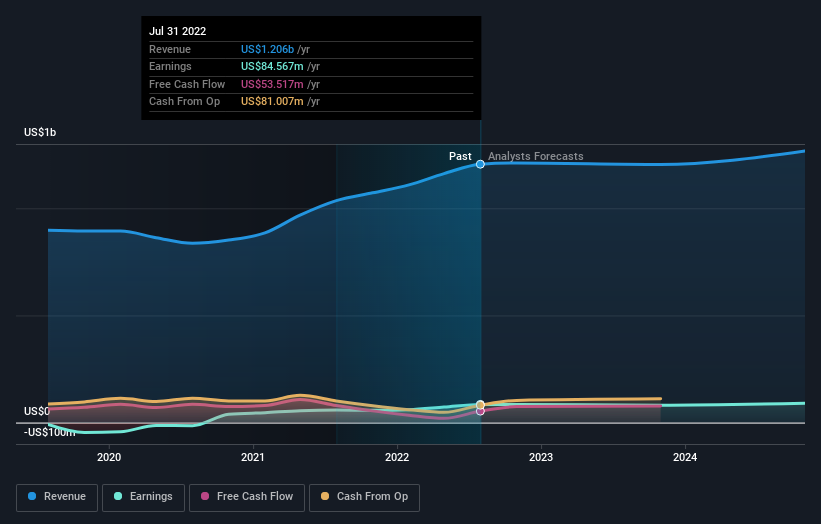821x524 pixels.
Task: Toggle the Free Cash Flow legend button
Action: (x=247, y=497)
